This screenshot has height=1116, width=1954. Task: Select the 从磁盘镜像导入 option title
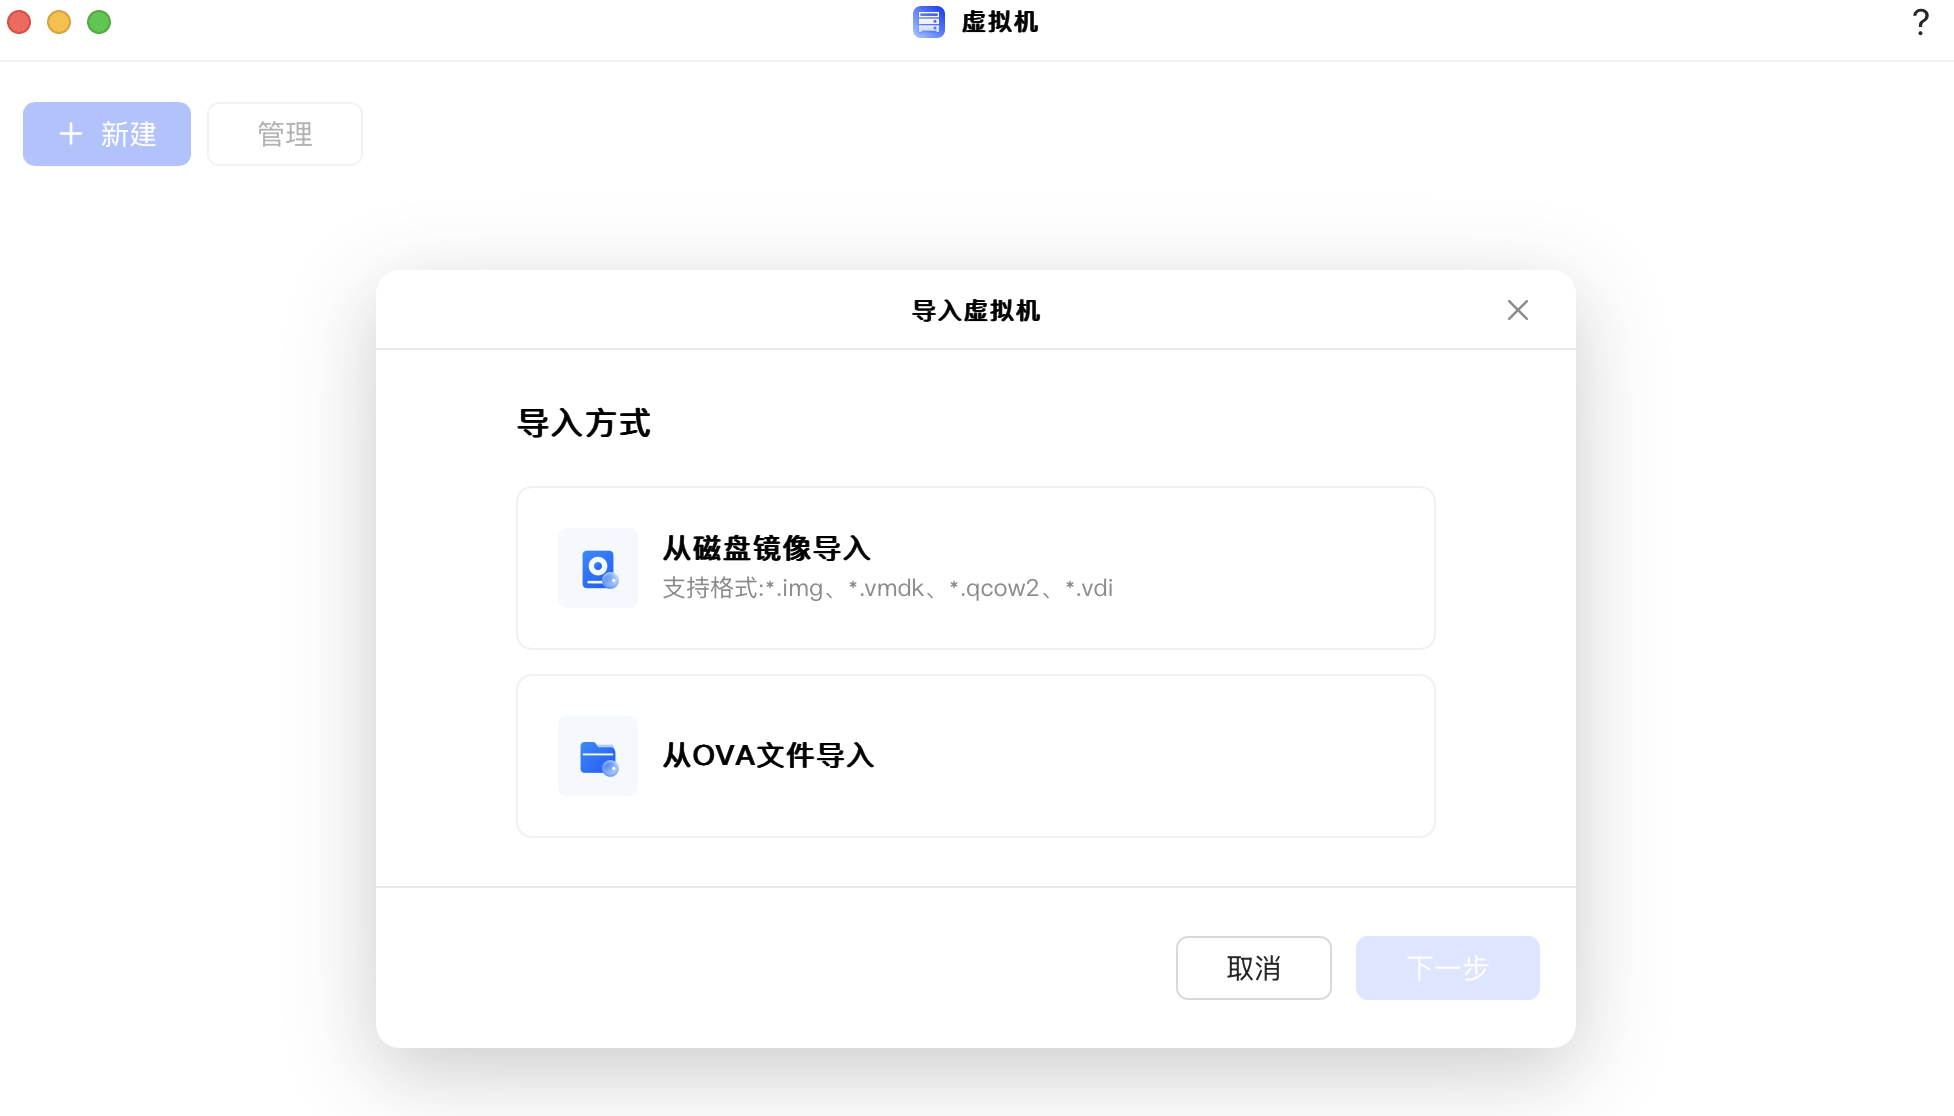tap(767, 548)
